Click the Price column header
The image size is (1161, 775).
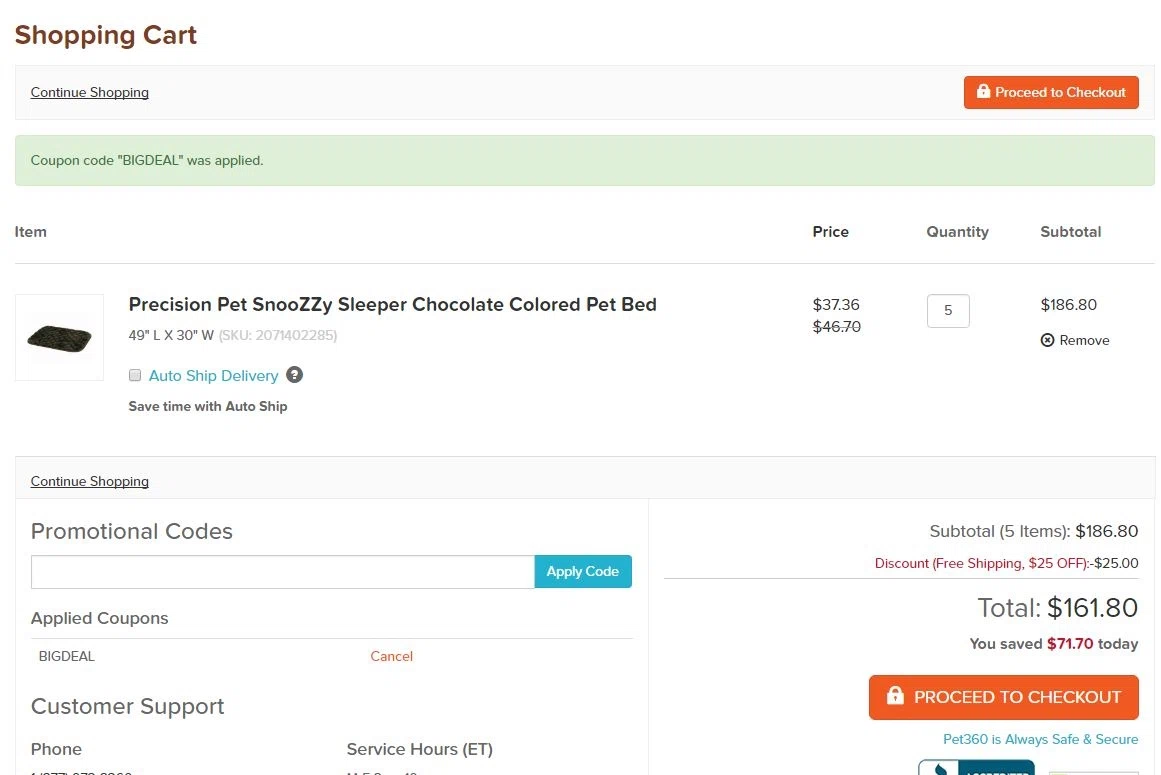[831, 232]
